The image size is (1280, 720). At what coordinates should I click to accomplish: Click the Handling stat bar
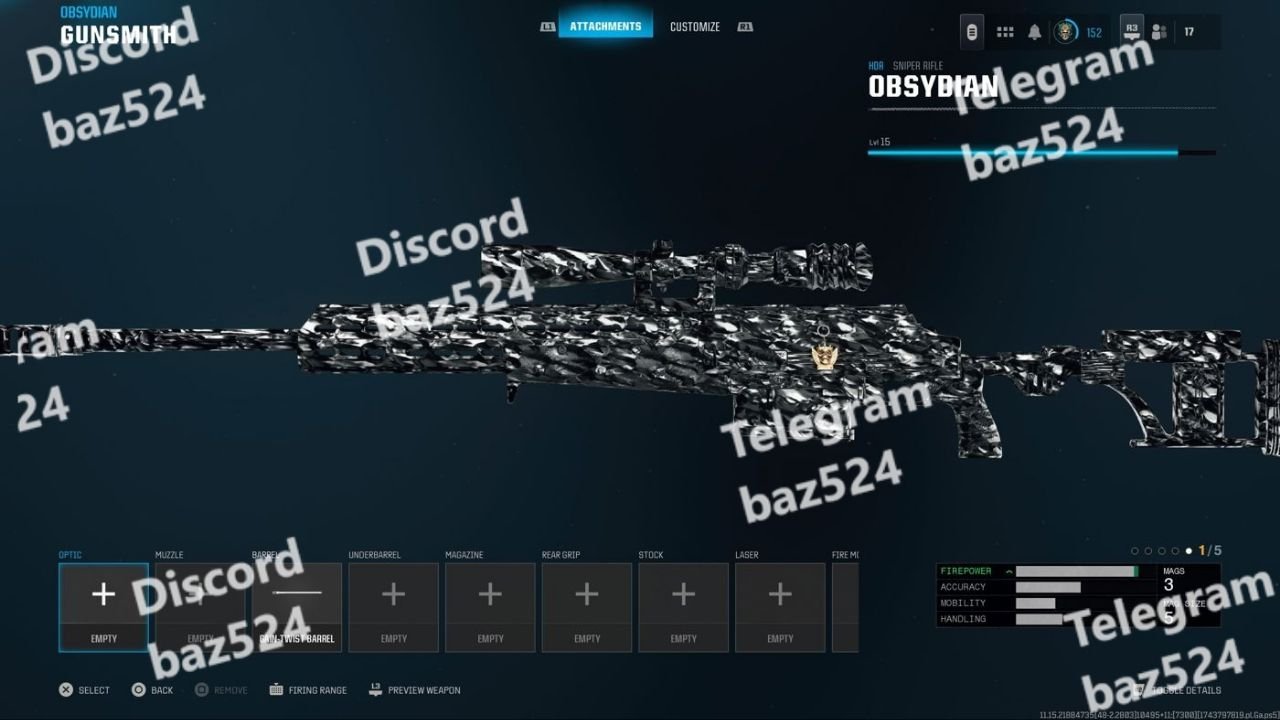pos(1039,619)
